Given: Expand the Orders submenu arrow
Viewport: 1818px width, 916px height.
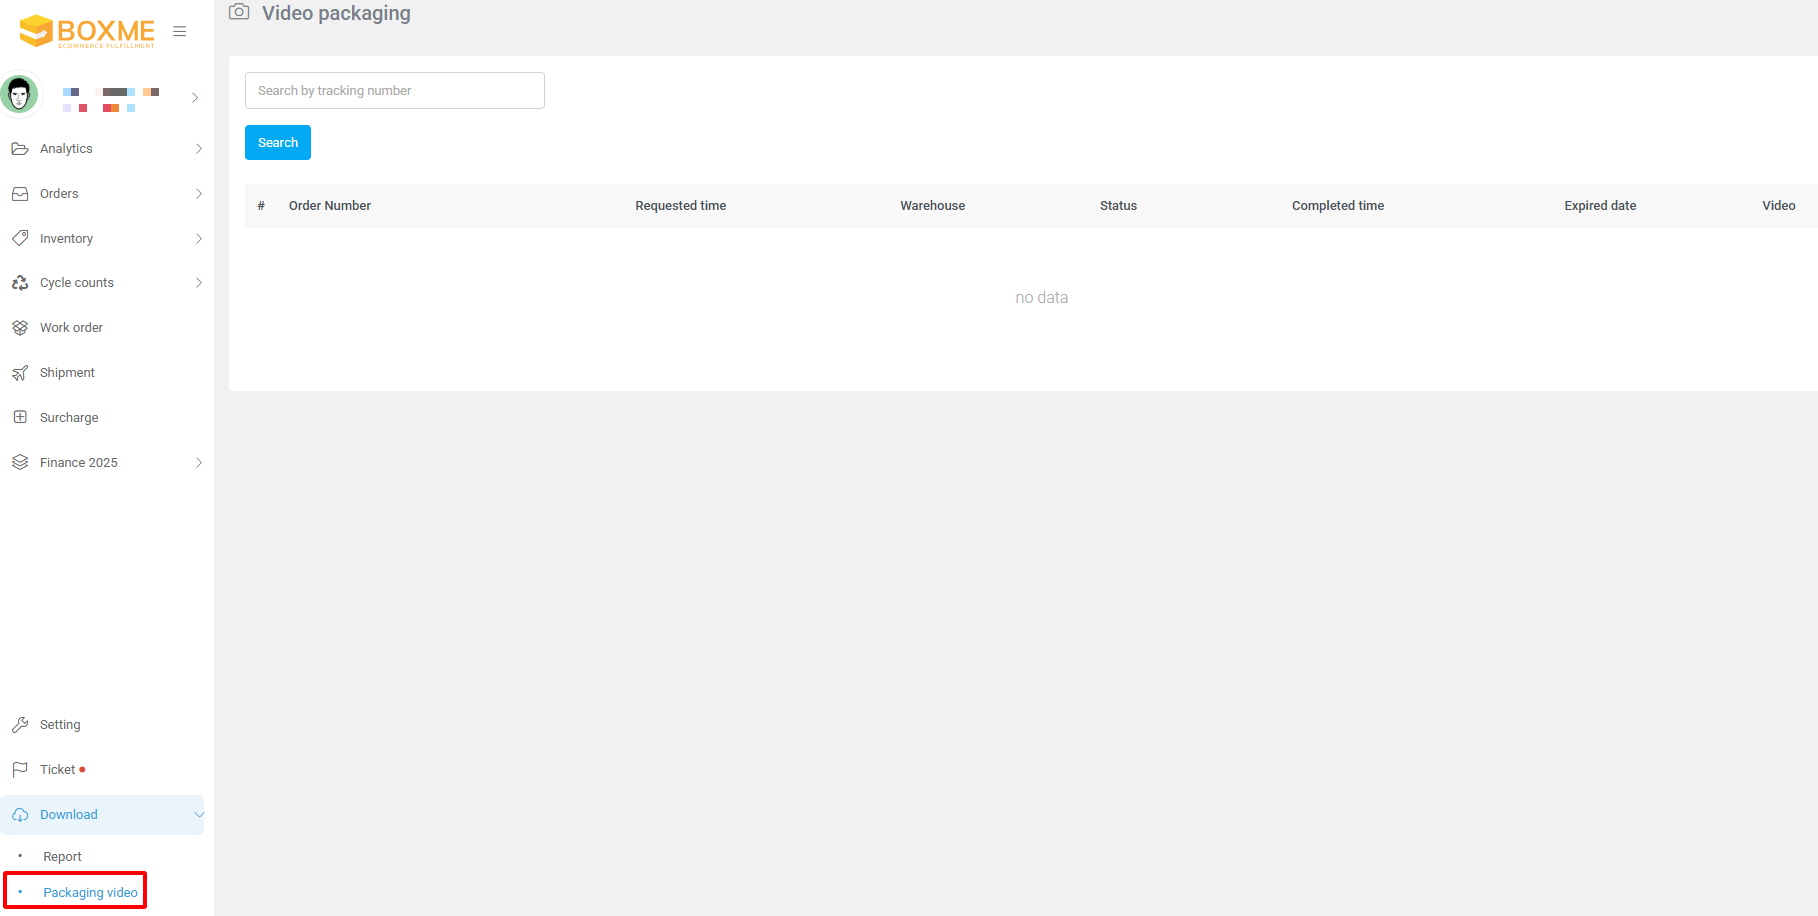Looking at the screenshot, I should tap(199, 194).
